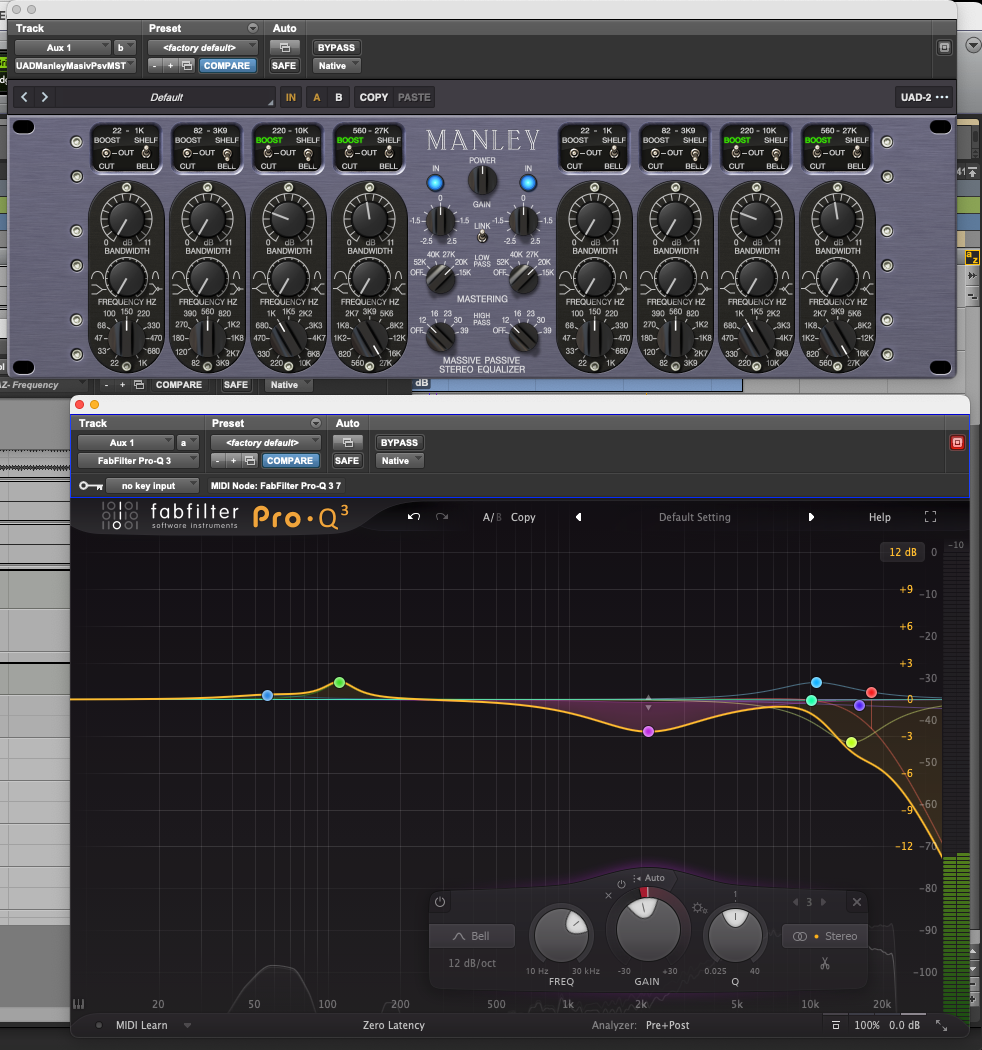
Task: Open Manley factory default preset dropdown
Action: pos(203,48)
